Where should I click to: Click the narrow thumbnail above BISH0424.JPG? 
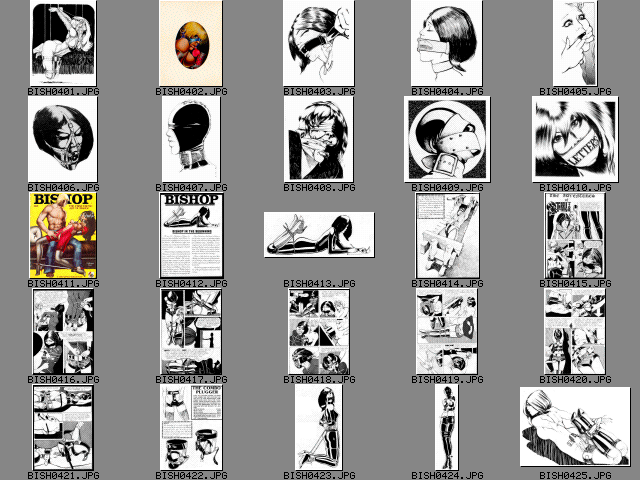coord(447,427)
